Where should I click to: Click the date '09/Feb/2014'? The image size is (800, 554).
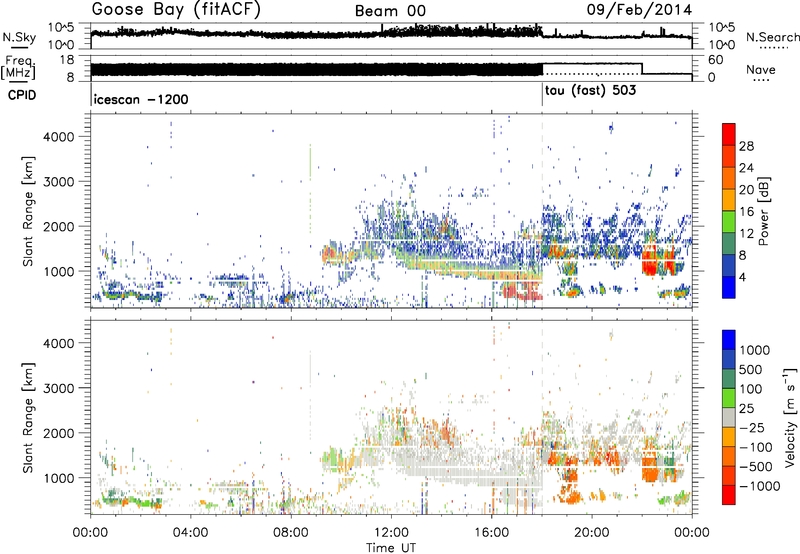[x=639, y=10]
